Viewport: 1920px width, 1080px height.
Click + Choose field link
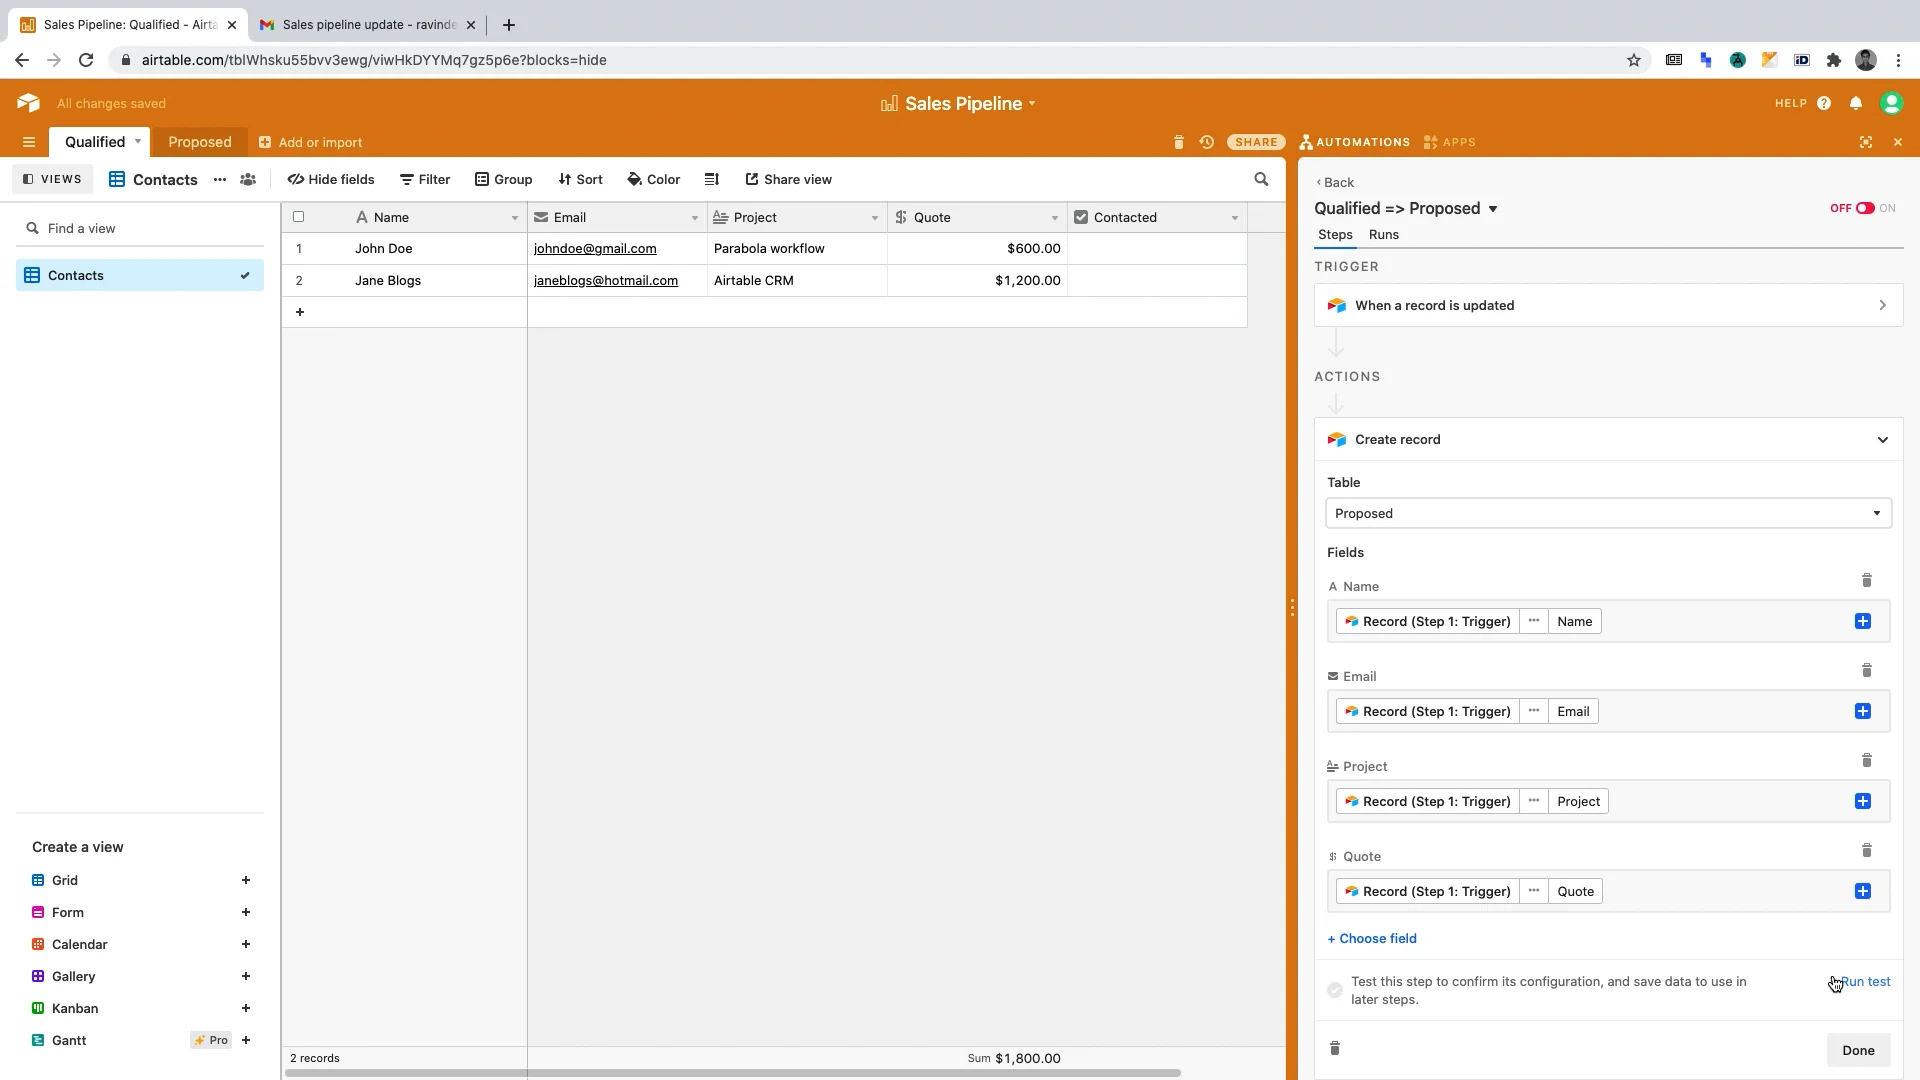[1372, 938]
